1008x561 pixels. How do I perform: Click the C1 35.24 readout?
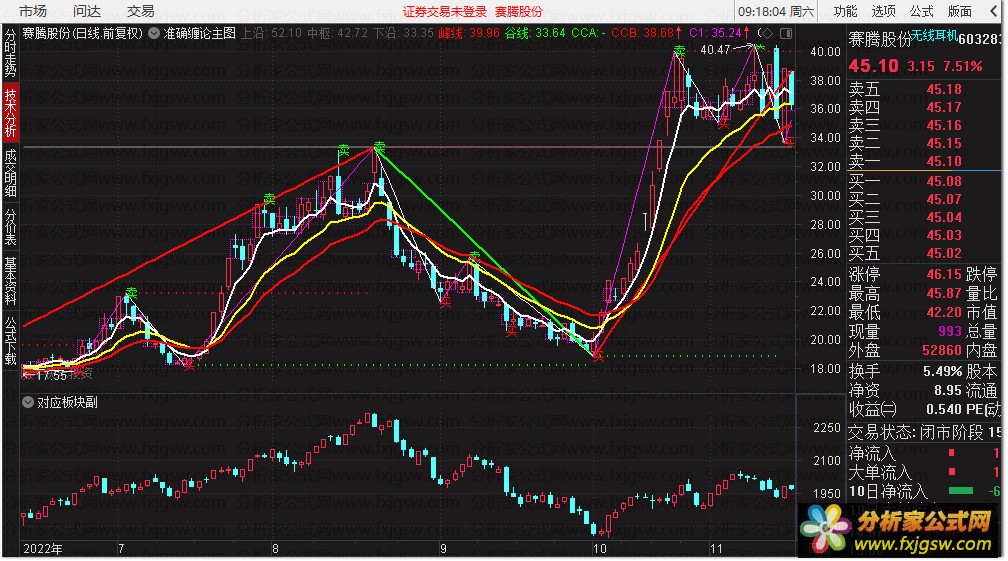719,33
